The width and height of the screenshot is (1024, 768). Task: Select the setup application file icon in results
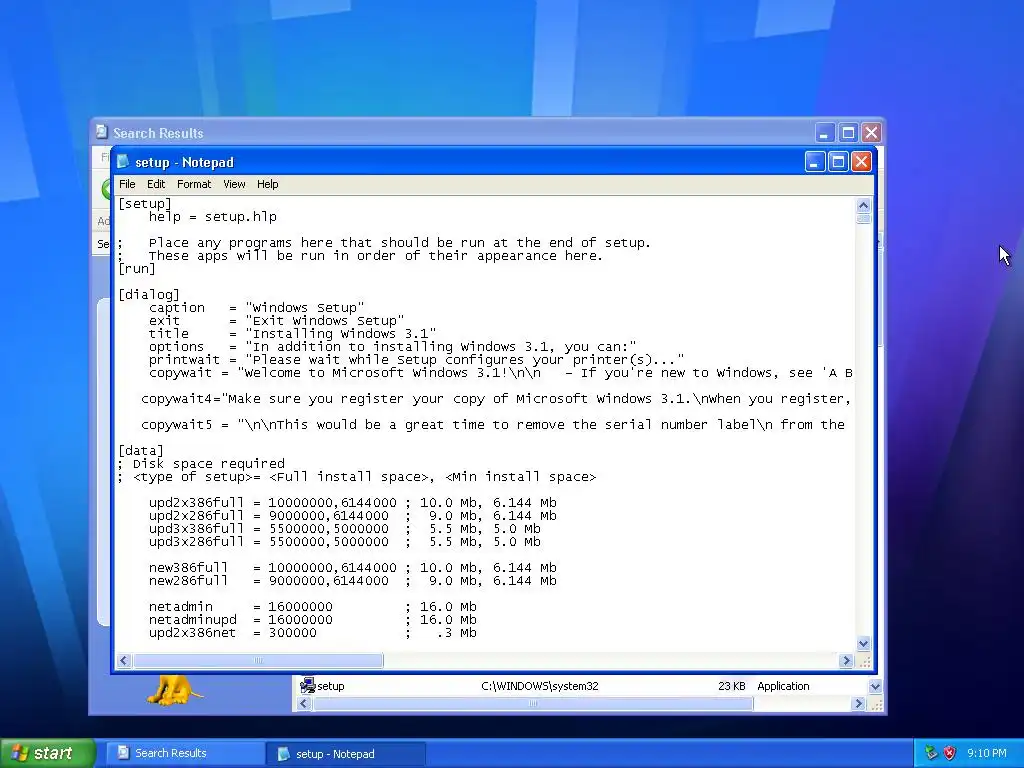307,685
